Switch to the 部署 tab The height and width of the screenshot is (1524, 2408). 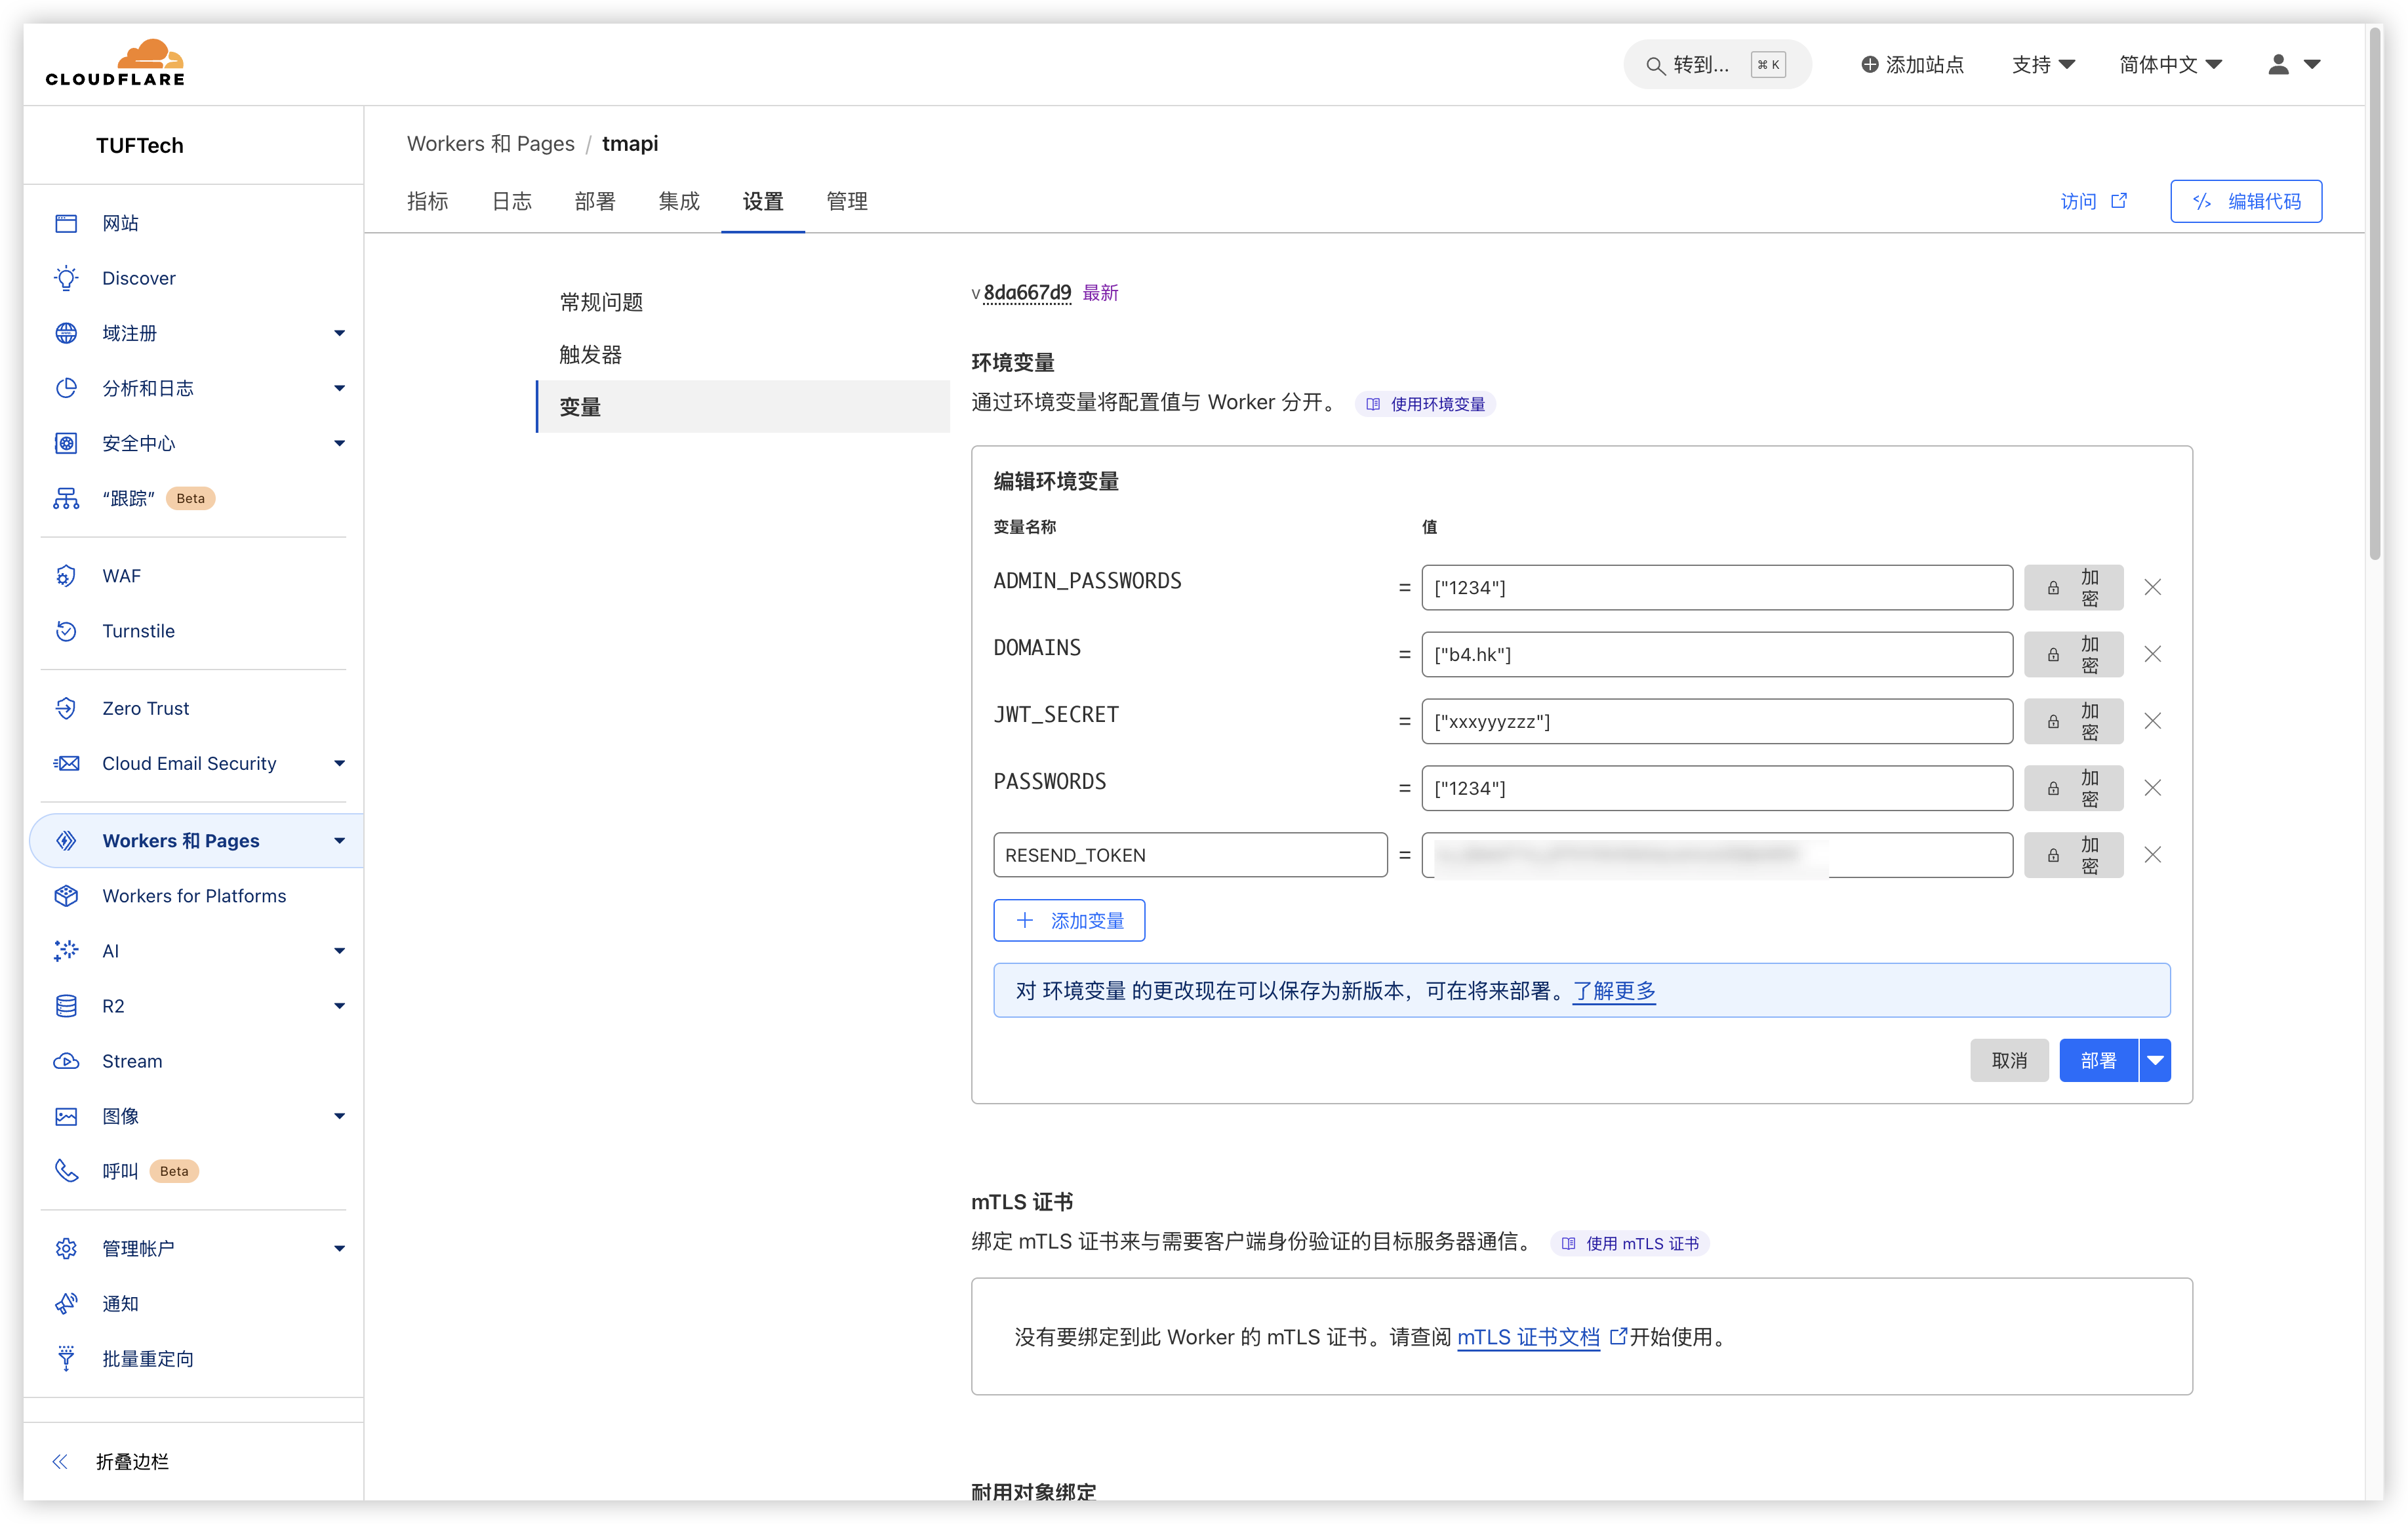pos(595,201)
